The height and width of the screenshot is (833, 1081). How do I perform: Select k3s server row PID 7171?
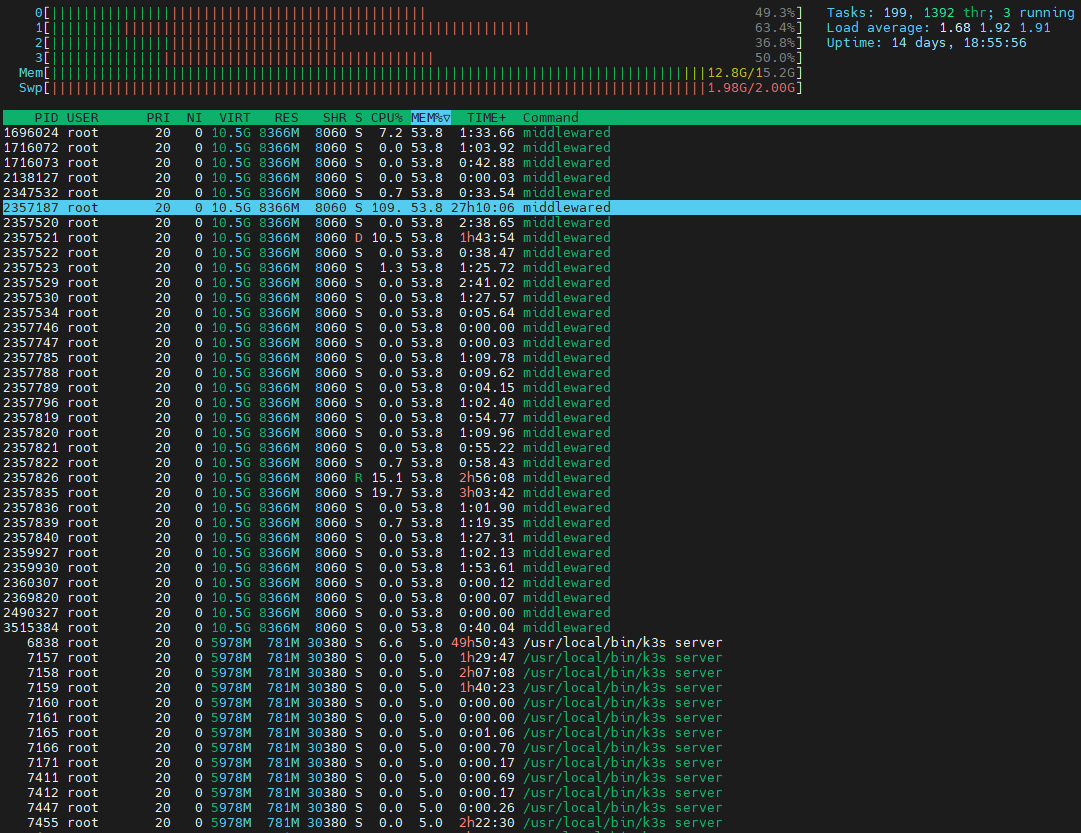tap(540, 763)
